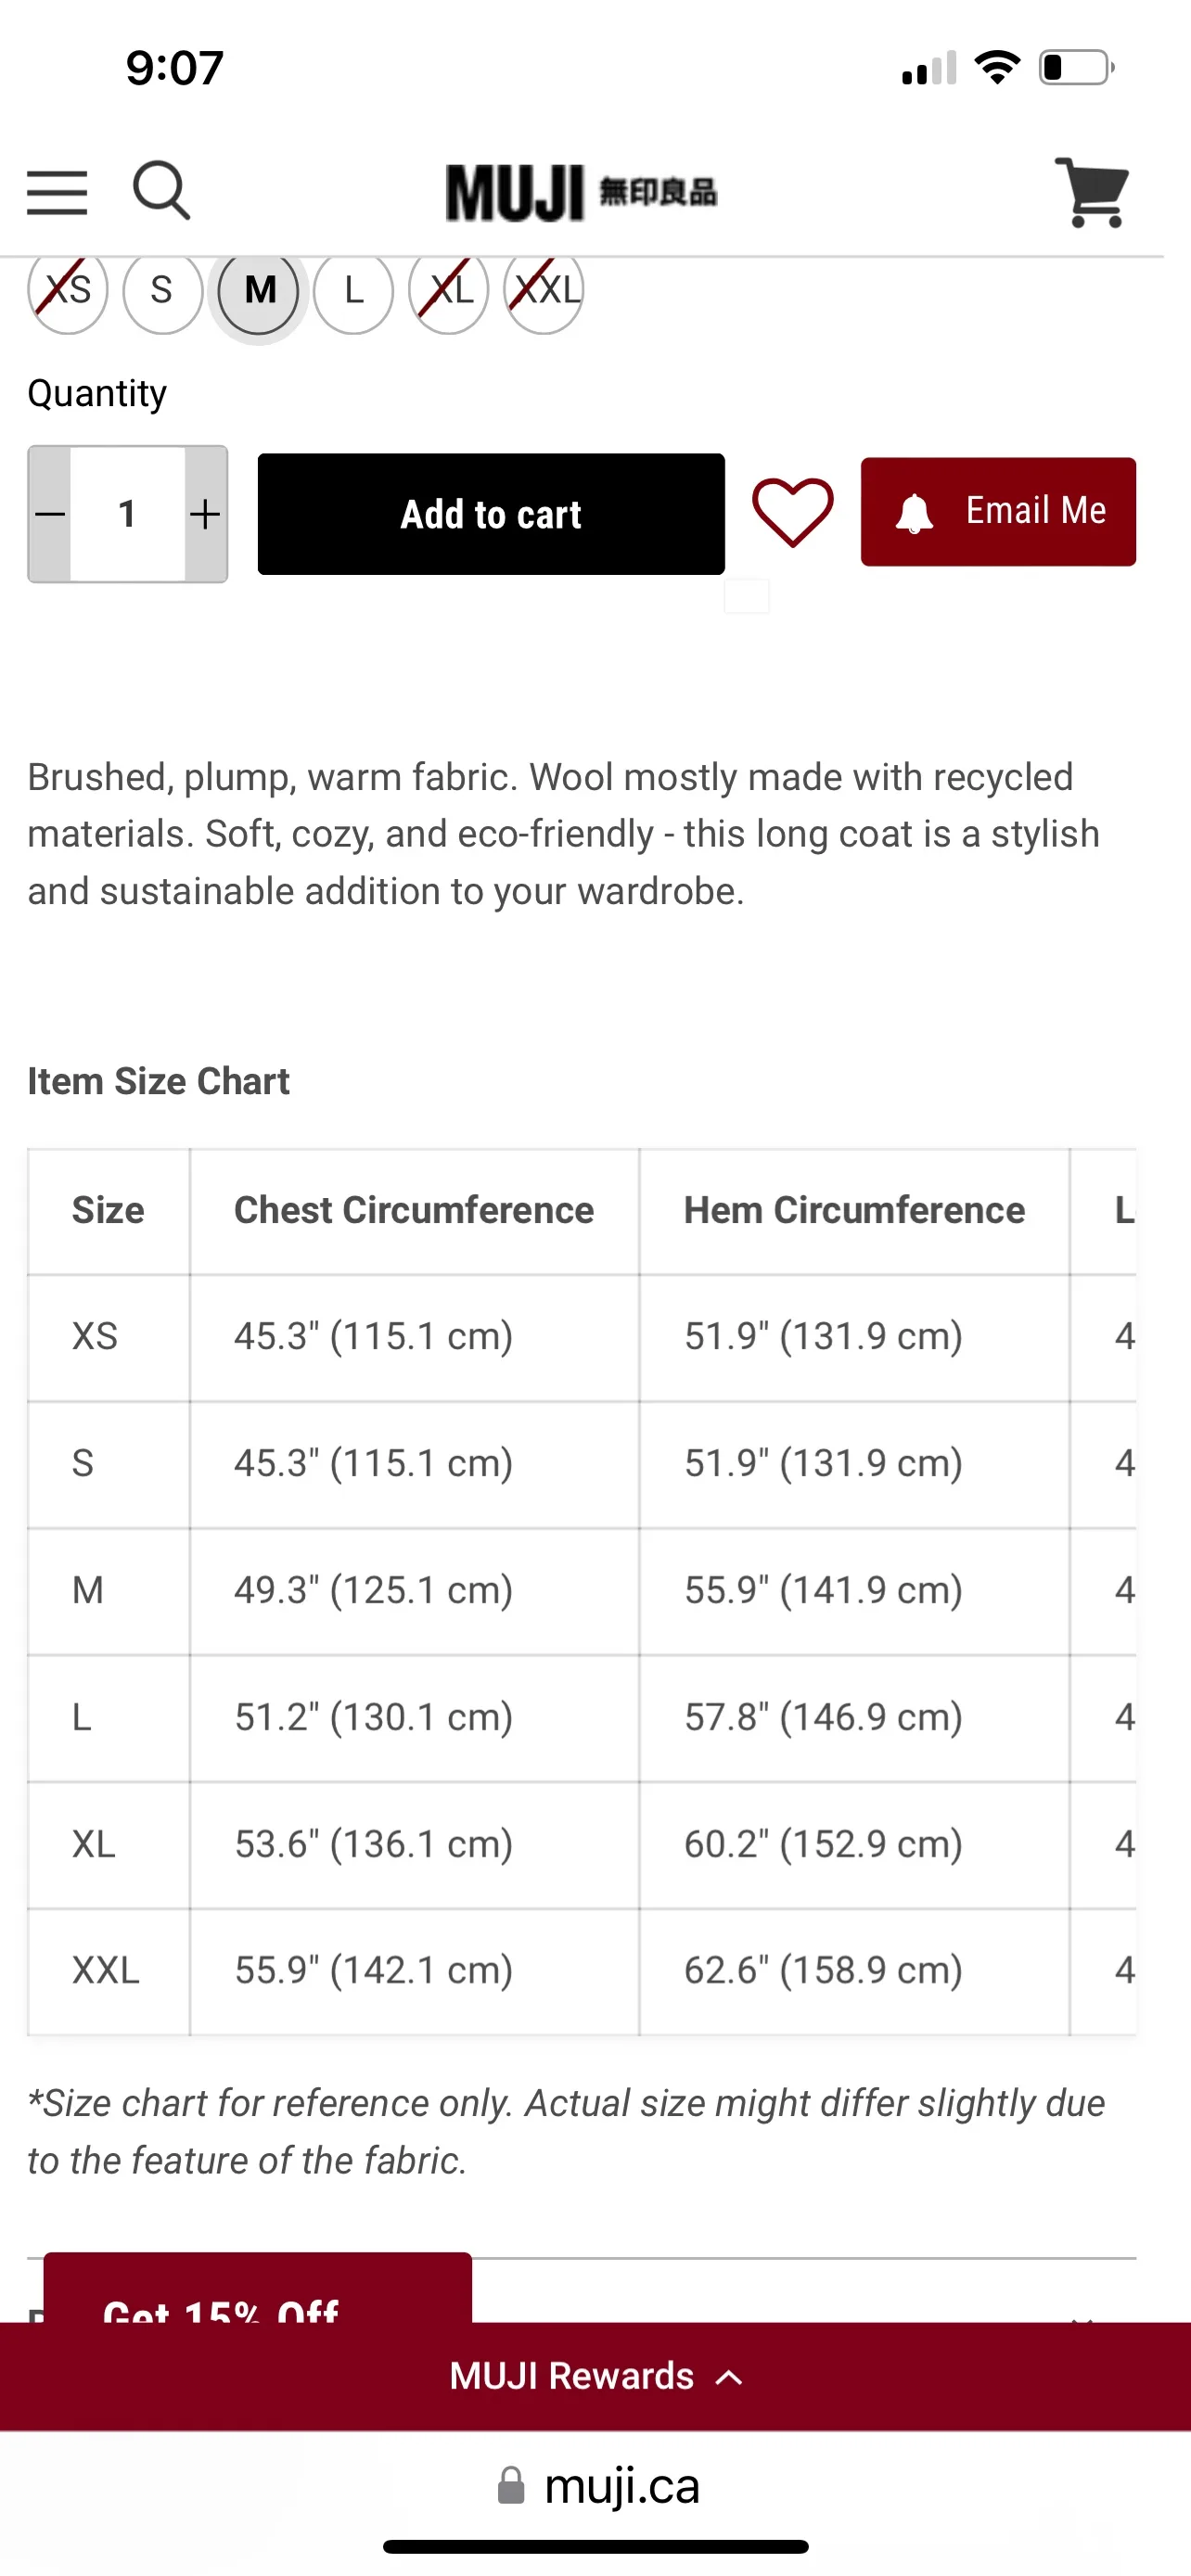Open the hamburger navigation menu
The width and height of the screenshot is (1191, 2576).
[x=57, y=190]
